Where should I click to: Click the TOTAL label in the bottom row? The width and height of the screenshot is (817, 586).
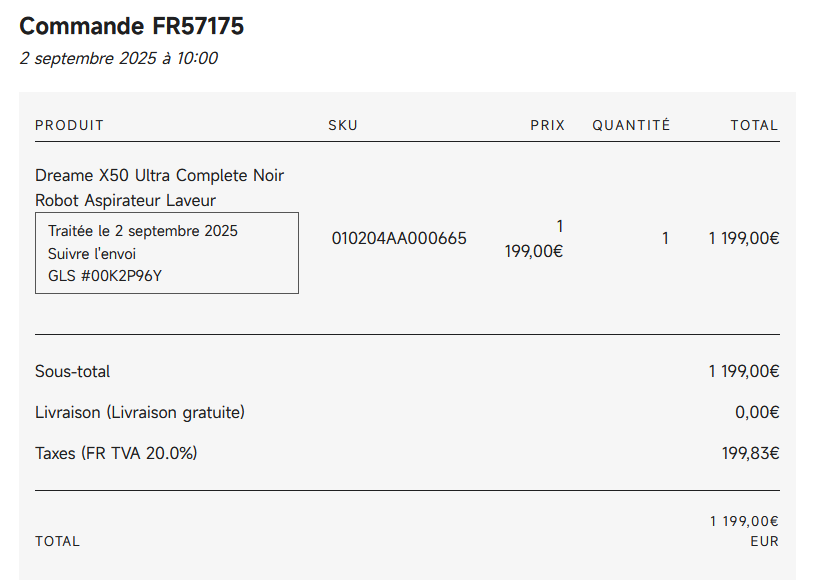(57, 541)
